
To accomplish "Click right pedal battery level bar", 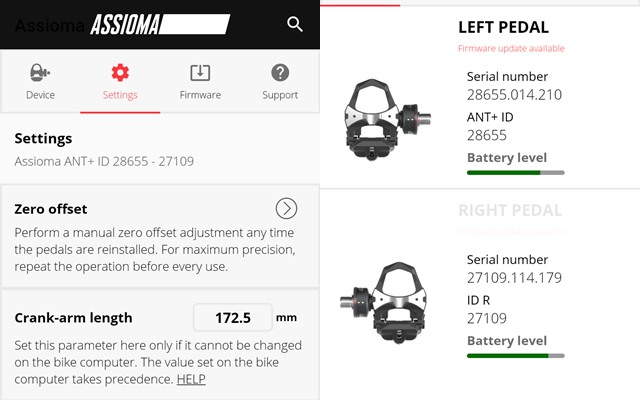I will 516,356.
